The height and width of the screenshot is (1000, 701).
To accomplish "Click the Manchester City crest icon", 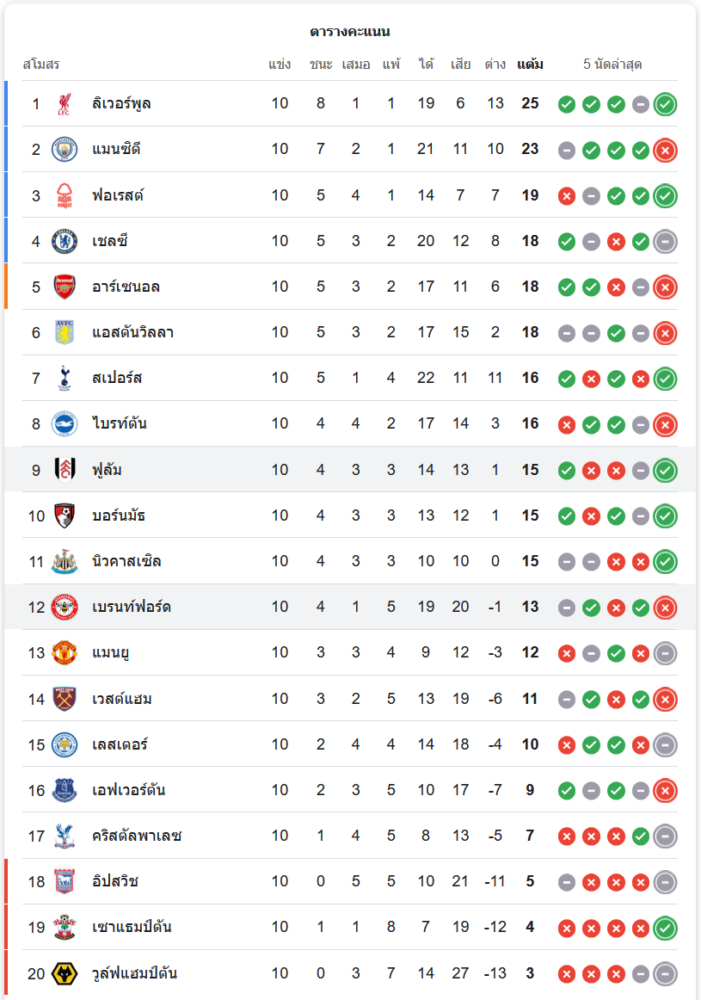I will click(64, 149).
